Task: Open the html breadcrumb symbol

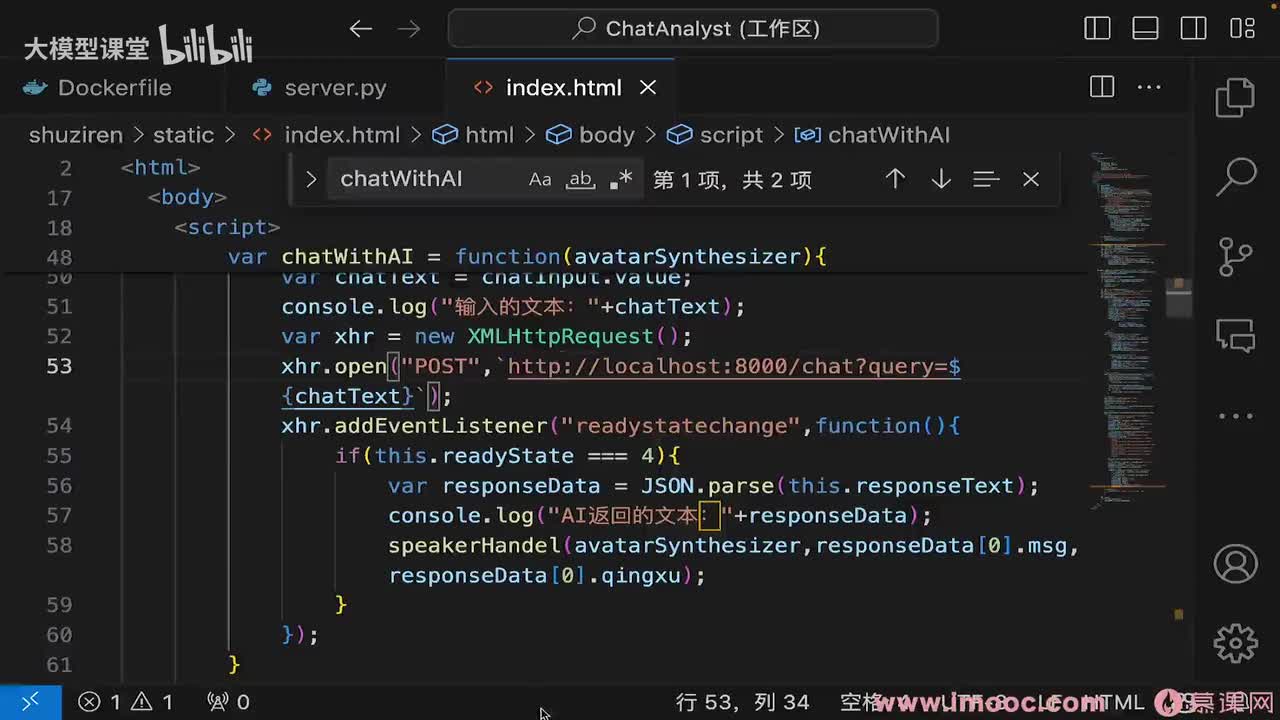Action: tap(473, 135)
